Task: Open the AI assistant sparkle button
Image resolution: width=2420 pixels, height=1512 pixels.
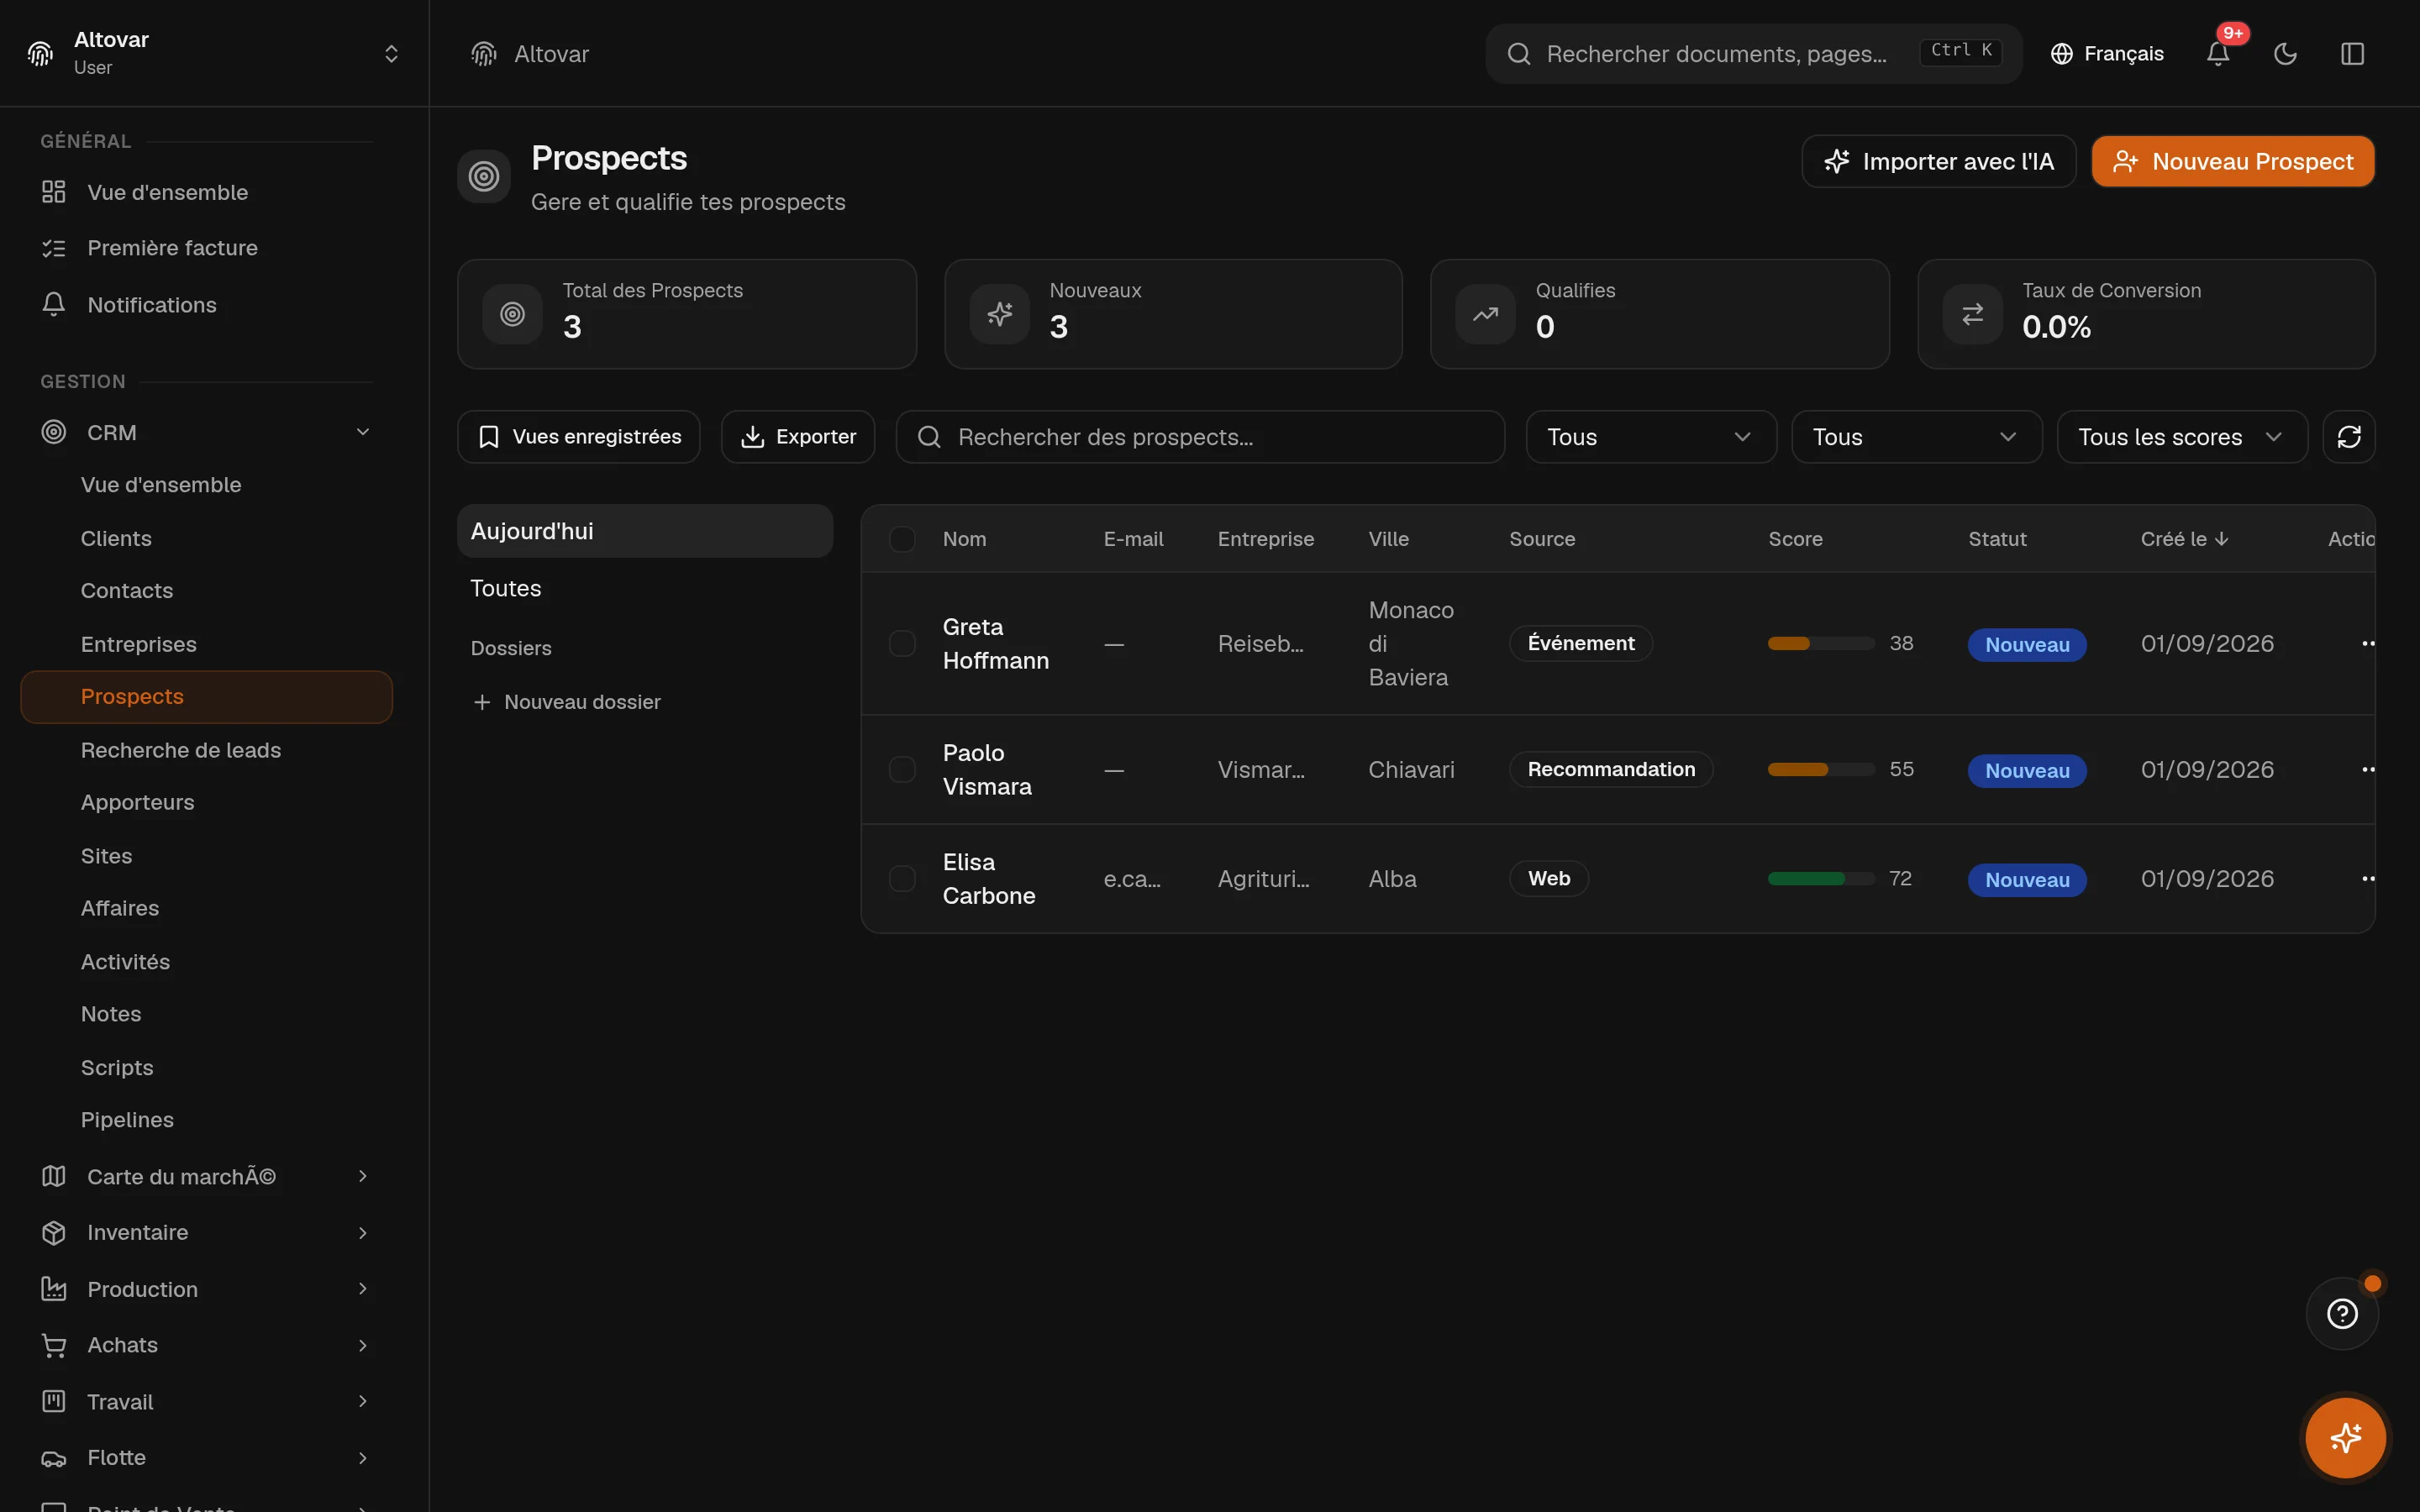Action: coord(2345,1438)
